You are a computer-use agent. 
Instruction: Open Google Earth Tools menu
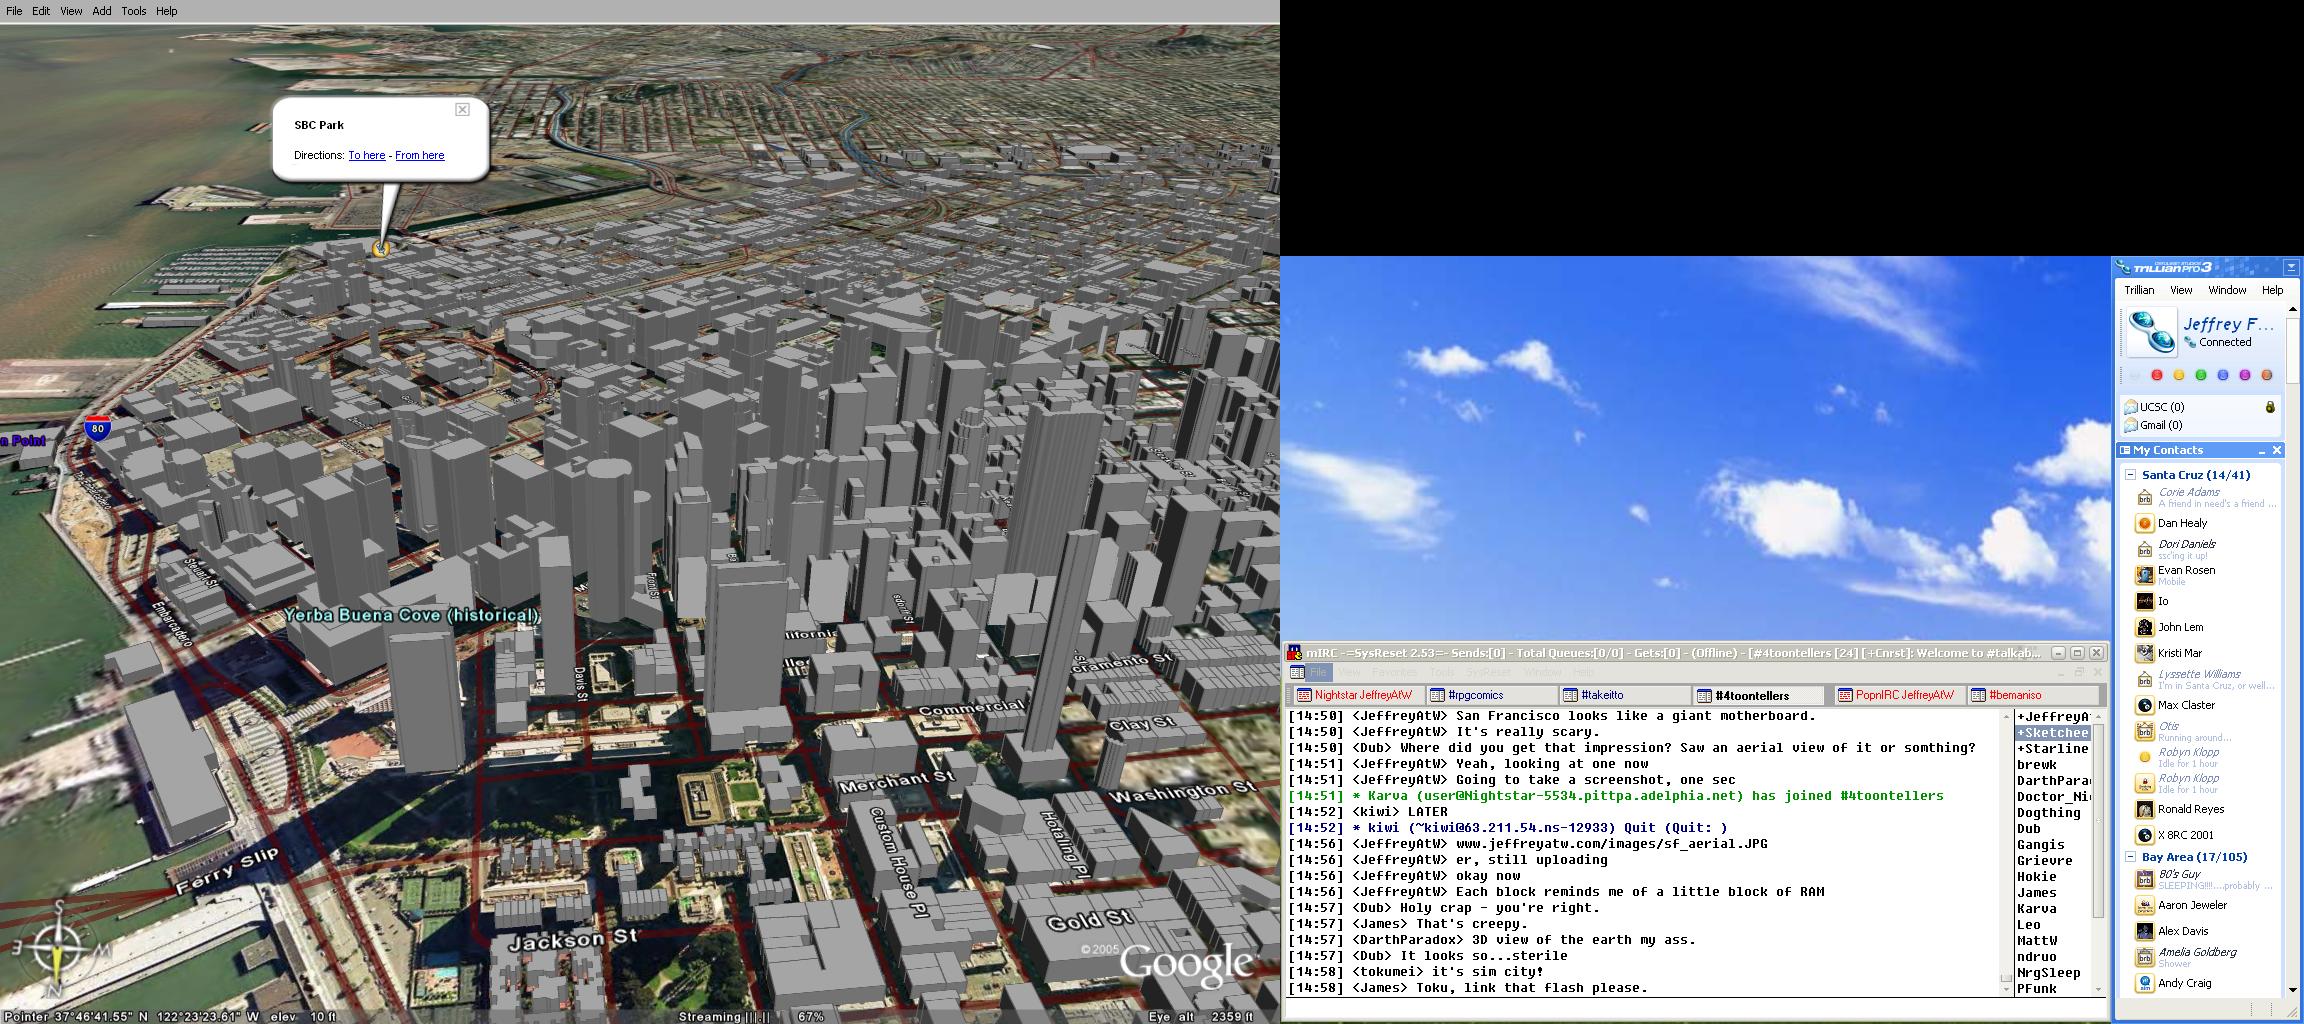tap(134, 11)
